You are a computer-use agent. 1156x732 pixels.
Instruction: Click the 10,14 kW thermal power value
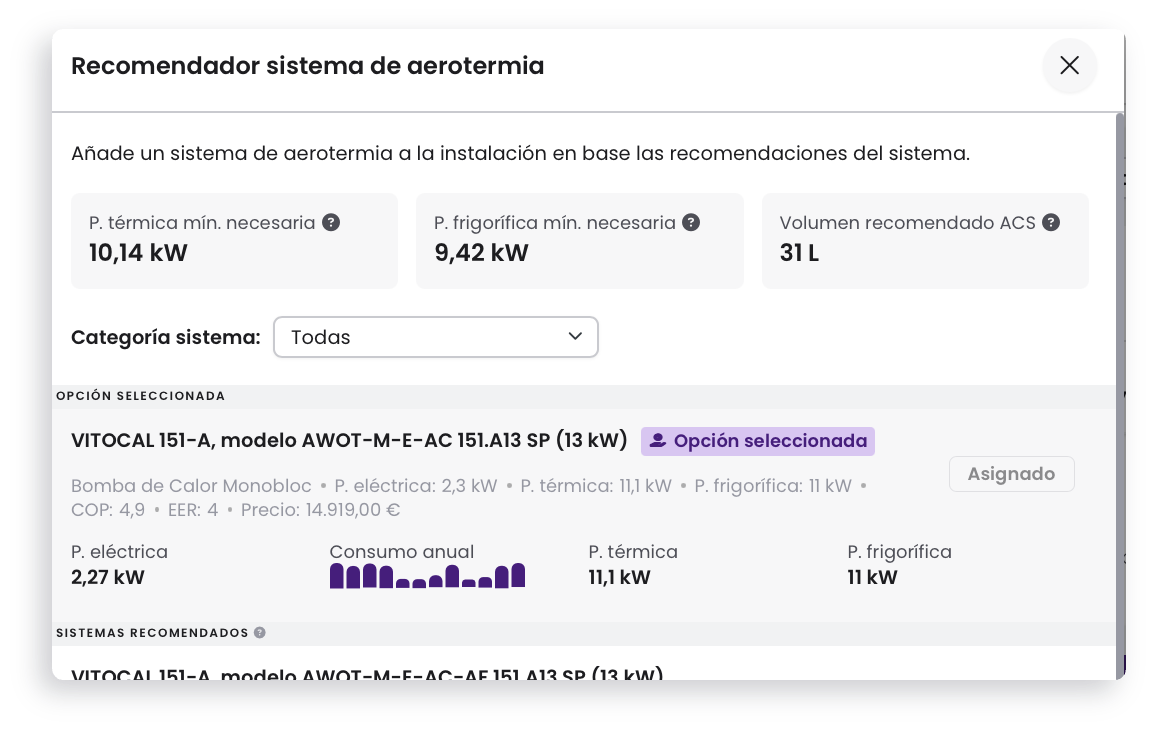(x=138, y=253)
